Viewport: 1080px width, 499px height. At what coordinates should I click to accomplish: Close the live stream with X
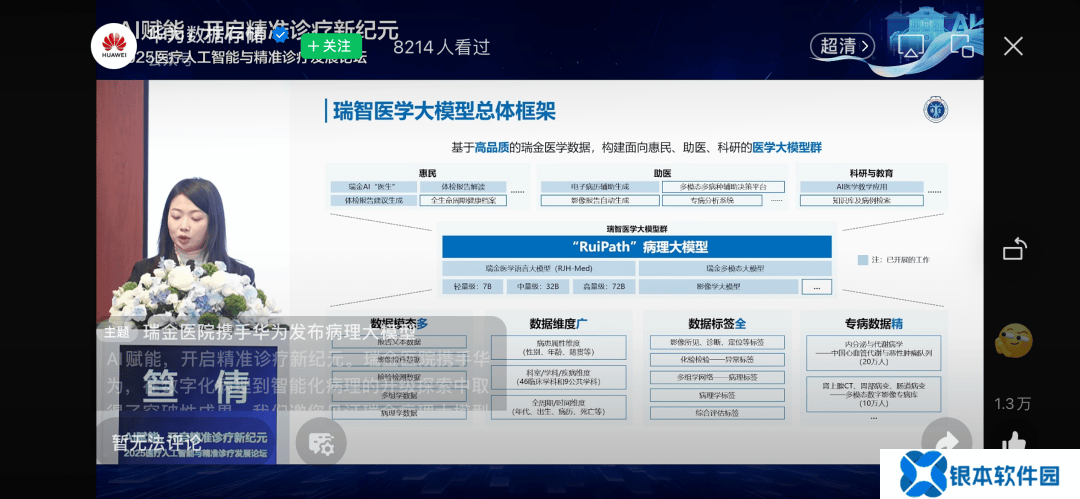coord(1013,46)
